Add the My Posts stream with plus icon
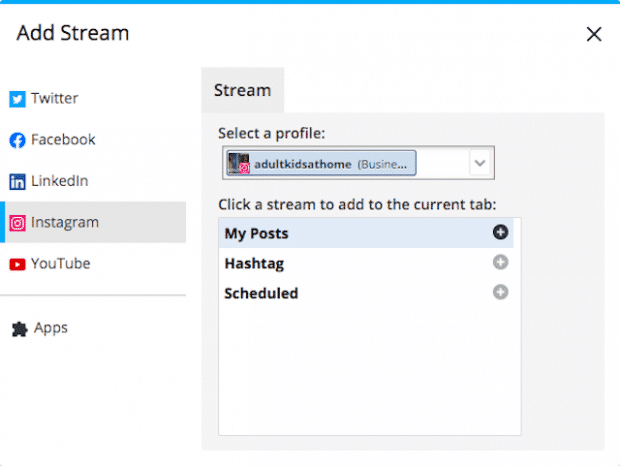Image resolution: width=620 pixels, height=466 pixels. (x=500, y=232)
